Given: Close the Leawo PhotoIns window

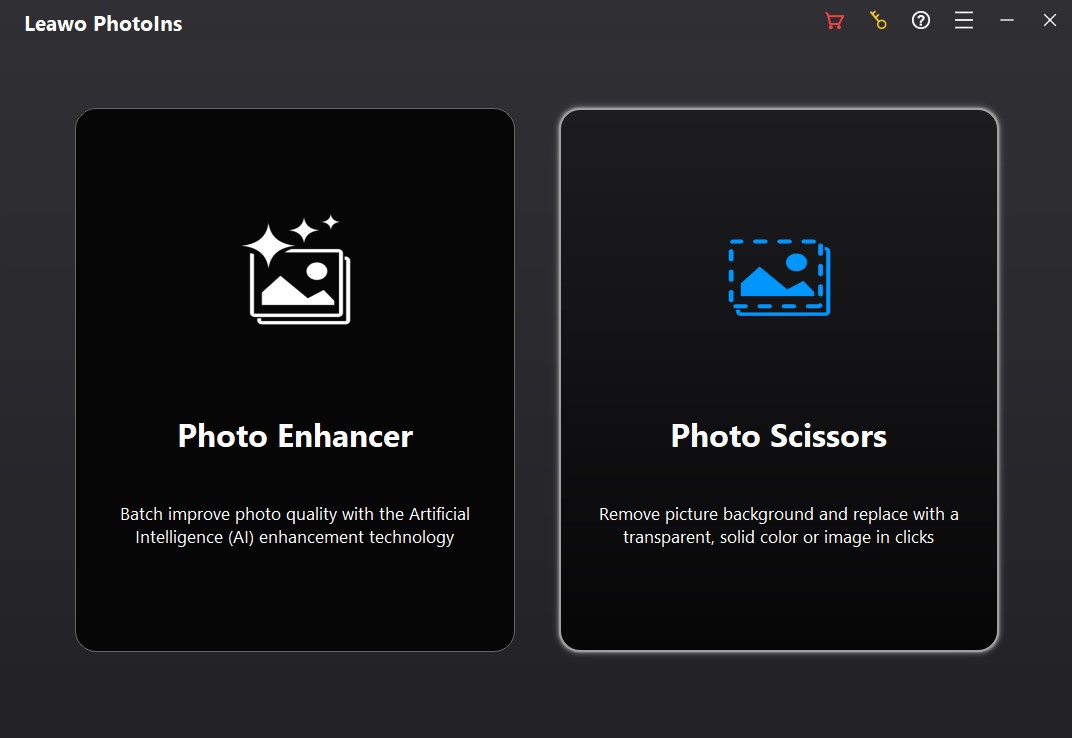Looking at the screenshot, I should click(x=1050, y=21).
